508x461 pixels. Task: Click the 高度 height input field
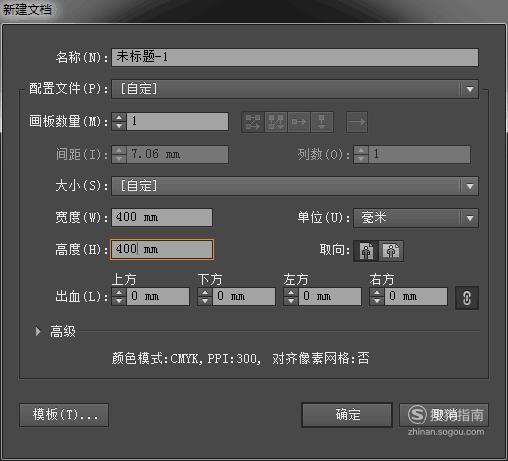[x=162, y=249]
